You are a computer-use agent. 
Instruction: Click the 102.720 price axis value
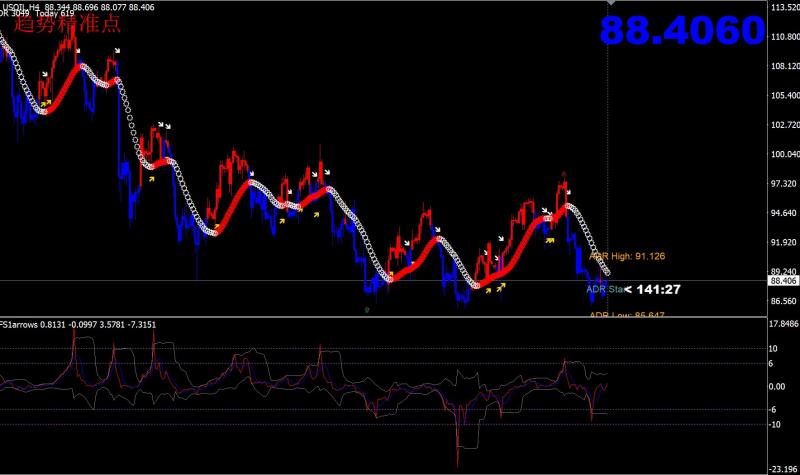(x=785, y=125)
